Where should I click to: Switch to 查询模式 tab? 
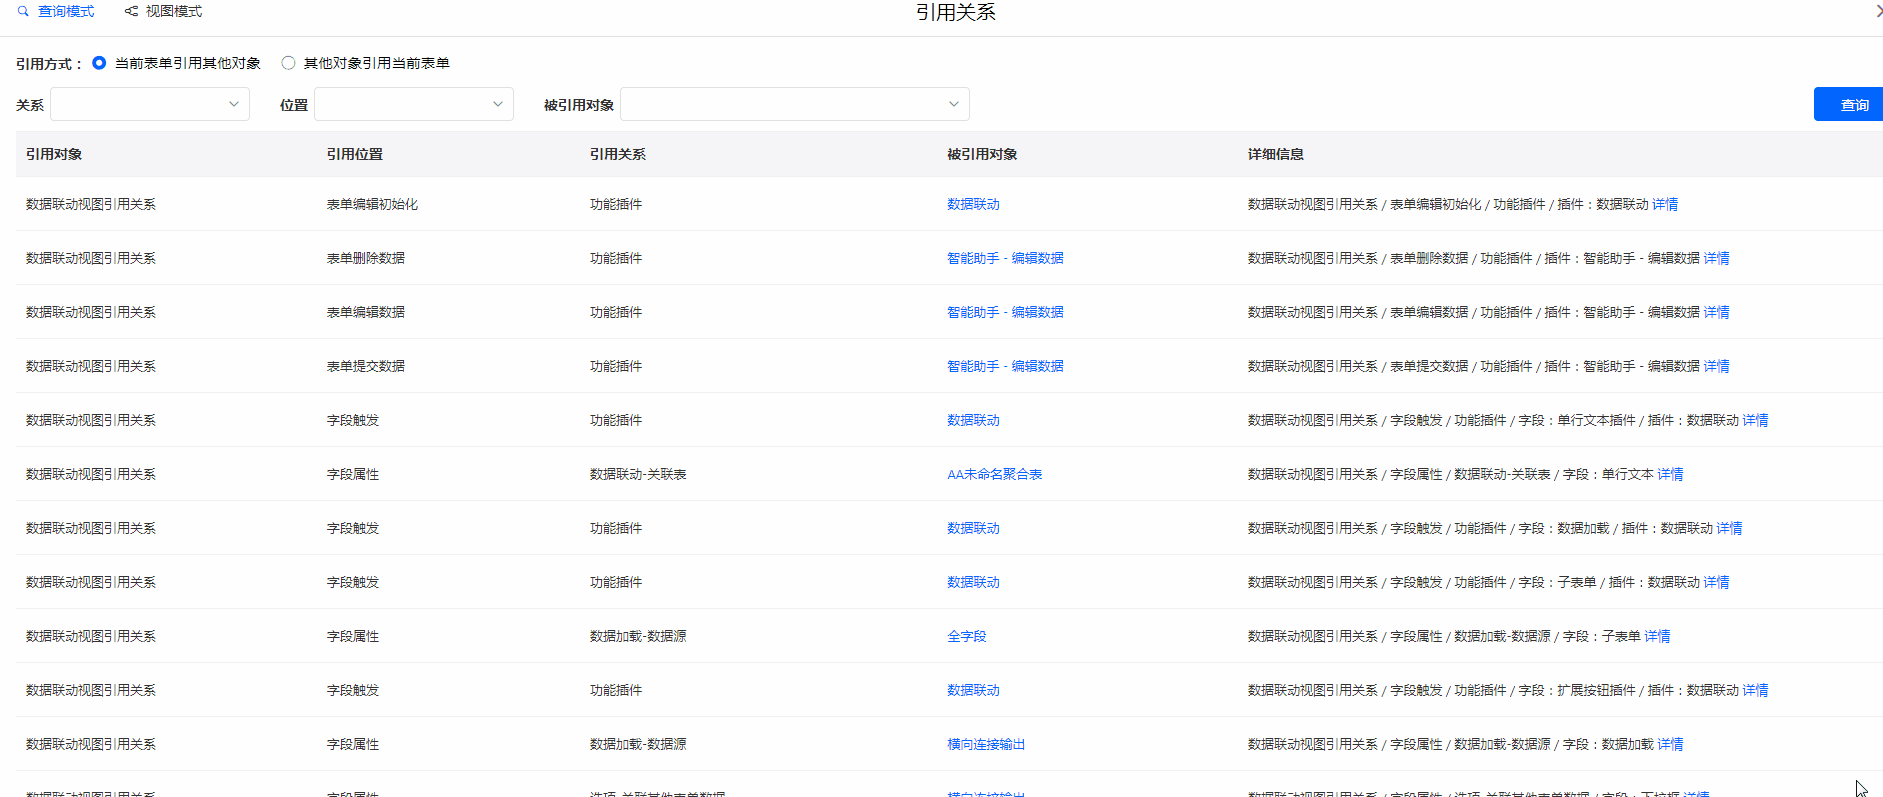pos(66,12)
